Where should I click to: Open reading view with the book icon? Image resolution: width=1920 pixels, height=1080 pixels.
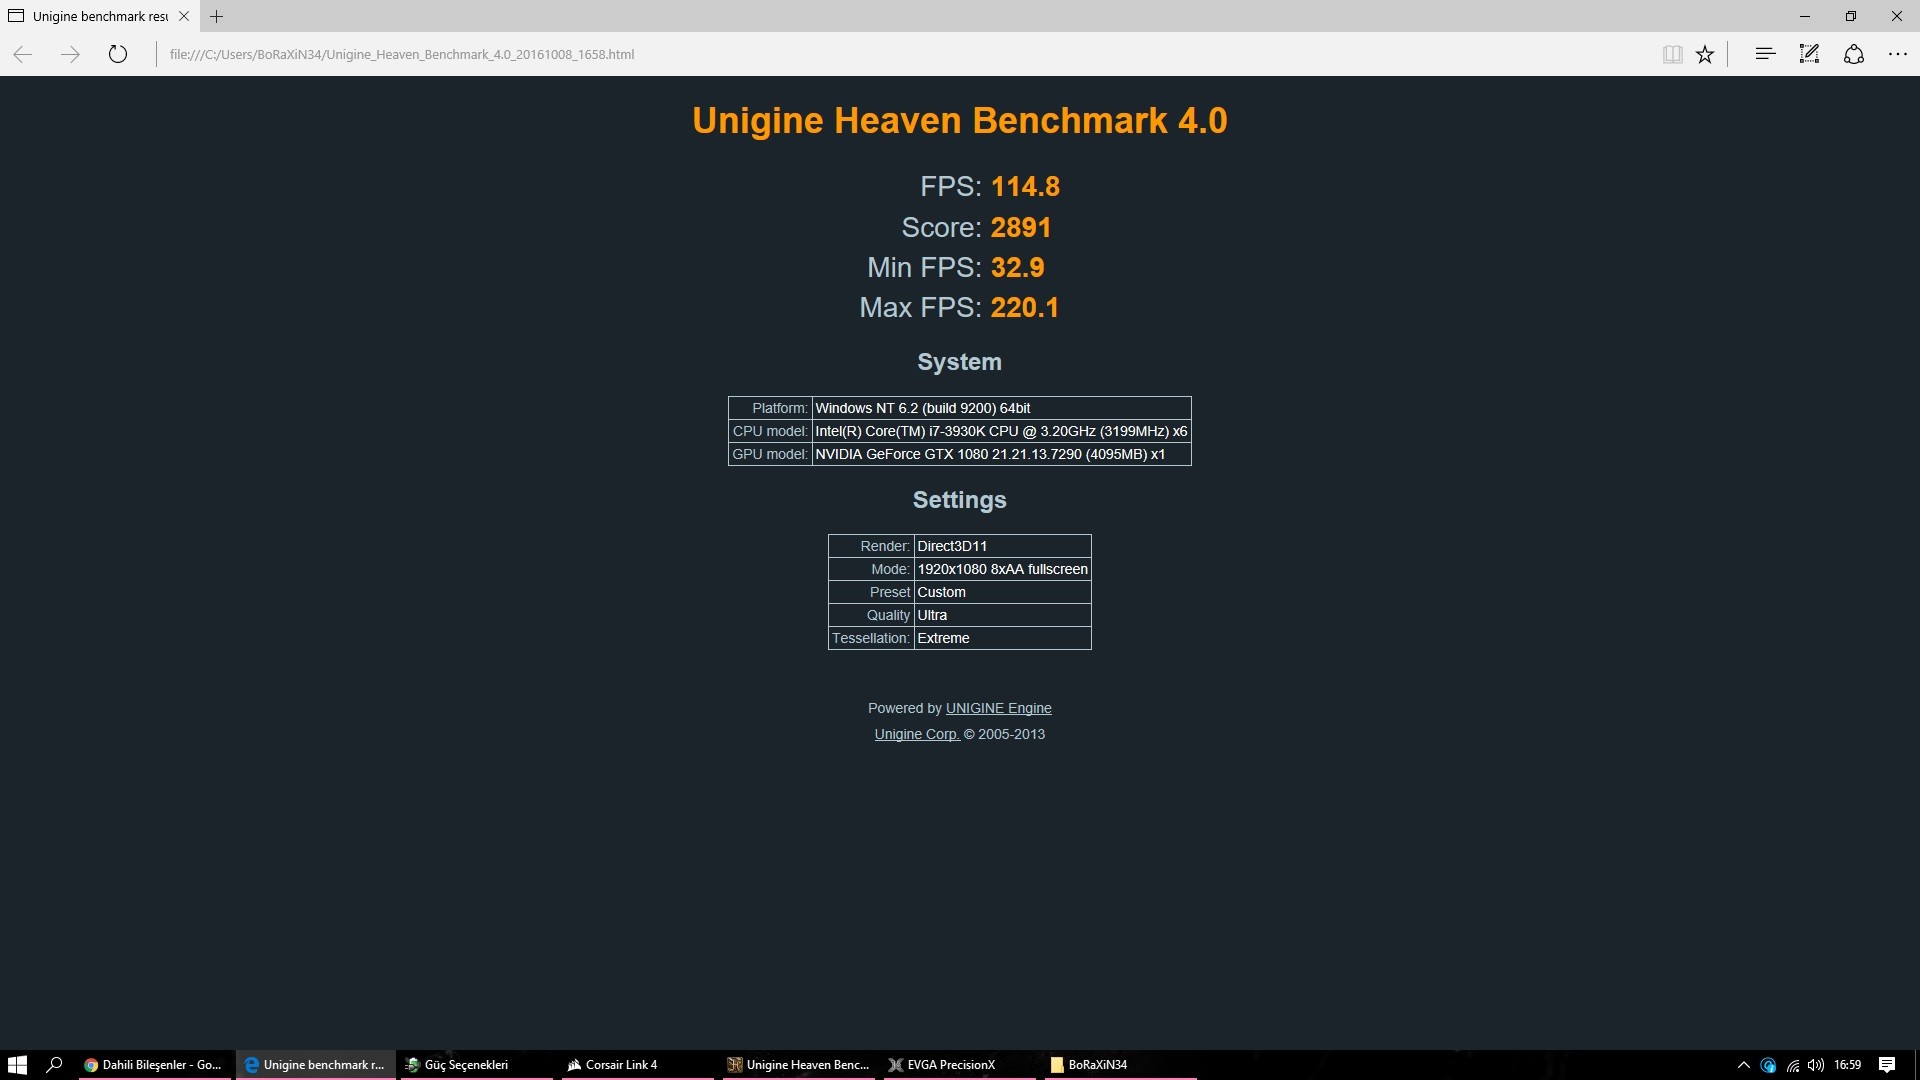coord(1672,54)
